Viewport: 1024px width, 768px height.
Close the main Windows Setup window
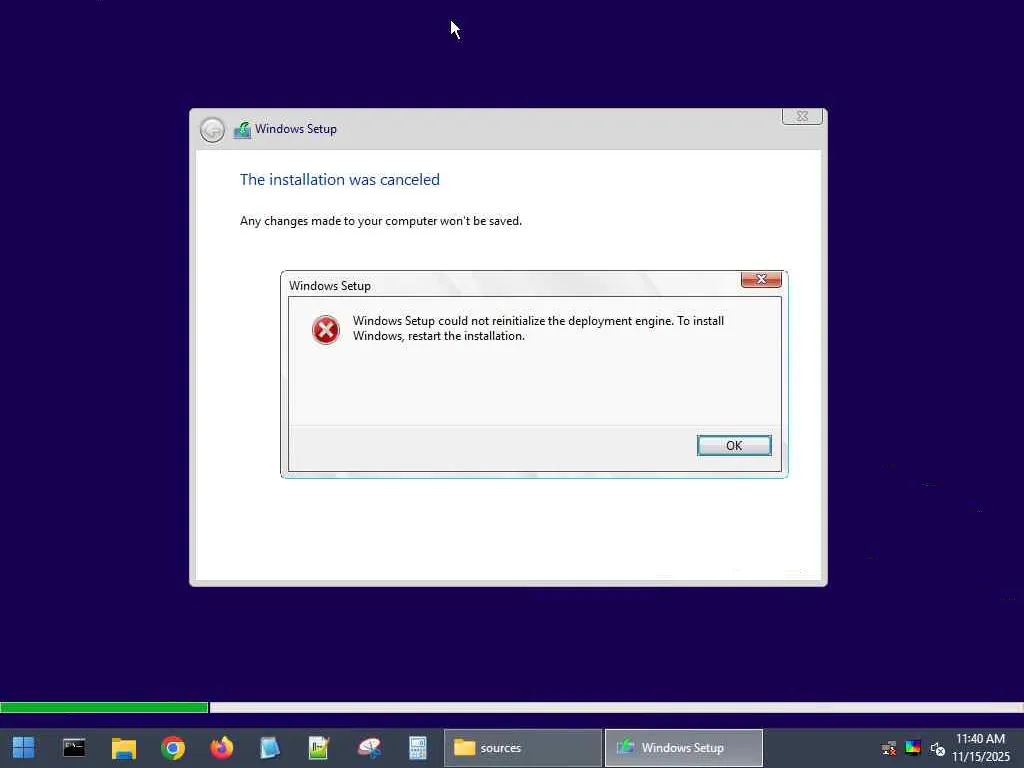pyautogui.click(x=802, y=116)
